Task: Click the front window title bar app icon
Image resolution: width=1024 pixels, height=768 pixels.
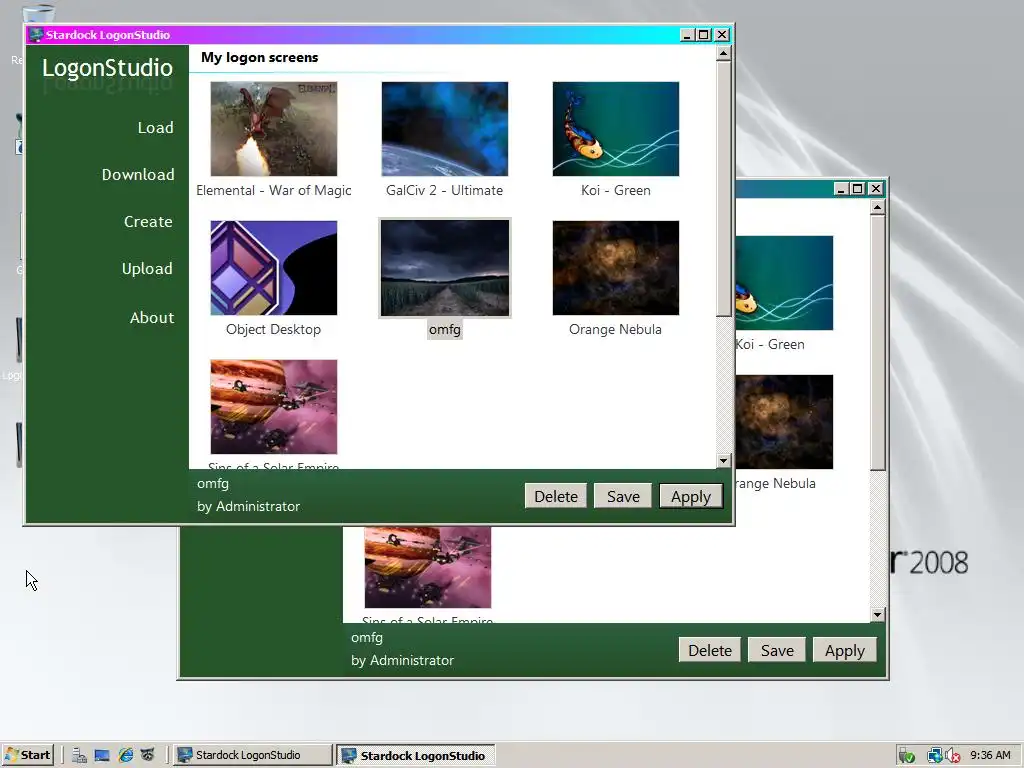Action: [x=37, y=35]
